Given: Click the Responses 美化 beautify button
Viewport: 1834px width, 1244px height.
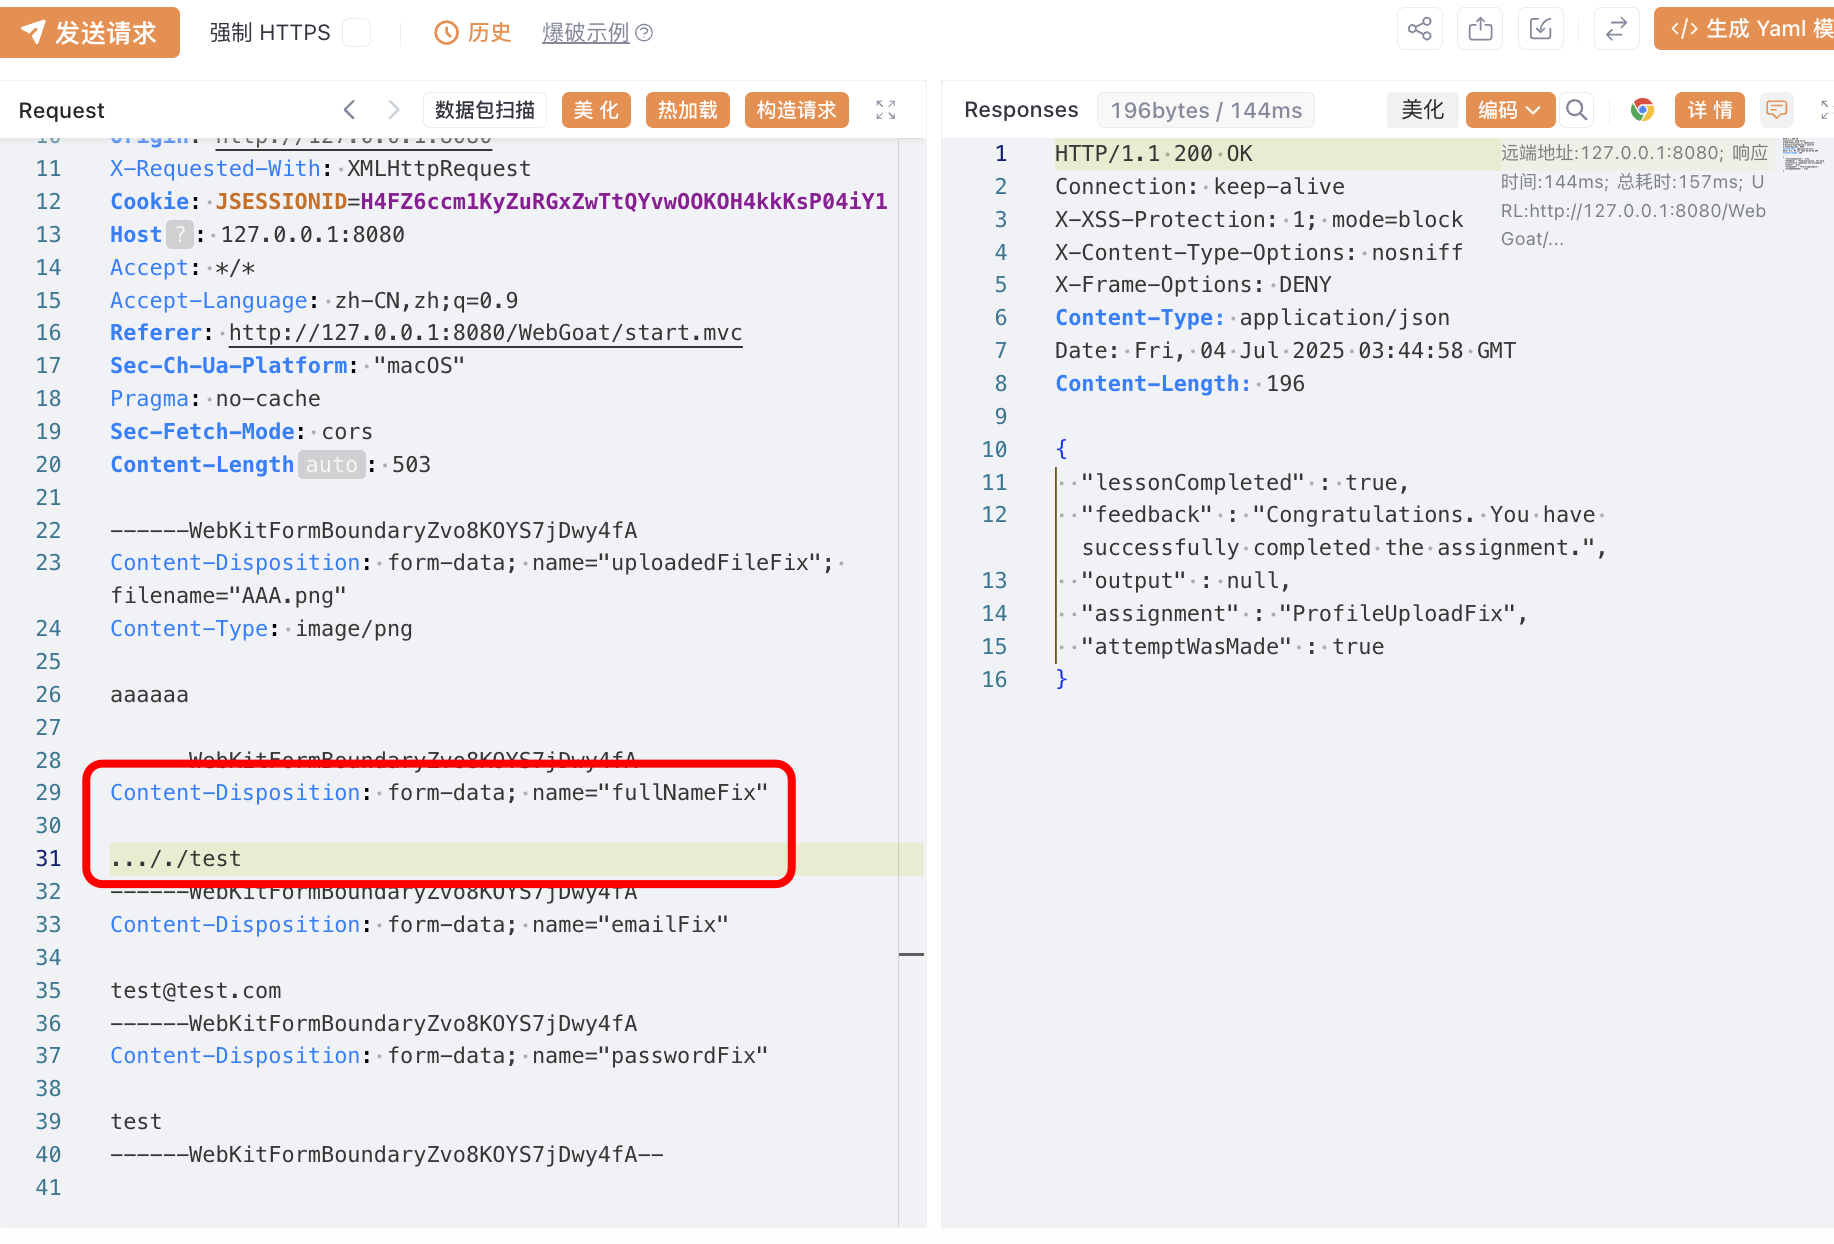Looking at the screenshot, I should pos(1422,110).
